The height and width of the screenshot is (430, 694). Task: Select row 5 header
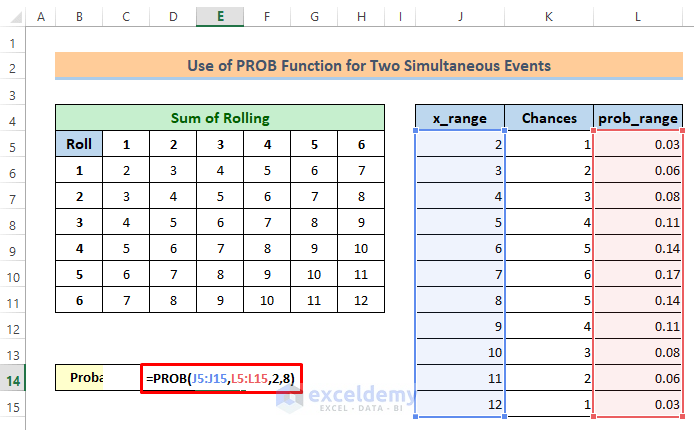(x=13, y=145)
